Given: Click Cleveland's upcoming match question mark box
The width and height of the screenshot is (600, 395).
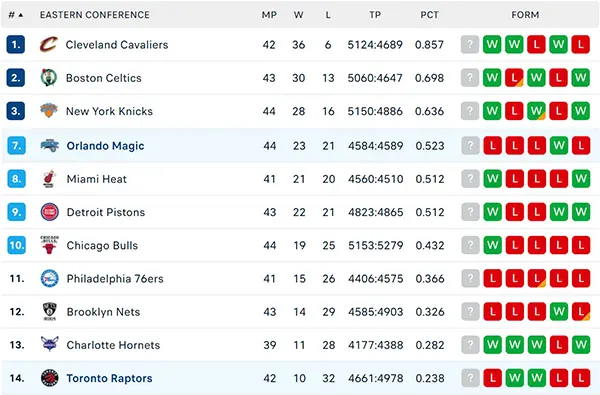Looking at the screenshot, I should (470, 44).
